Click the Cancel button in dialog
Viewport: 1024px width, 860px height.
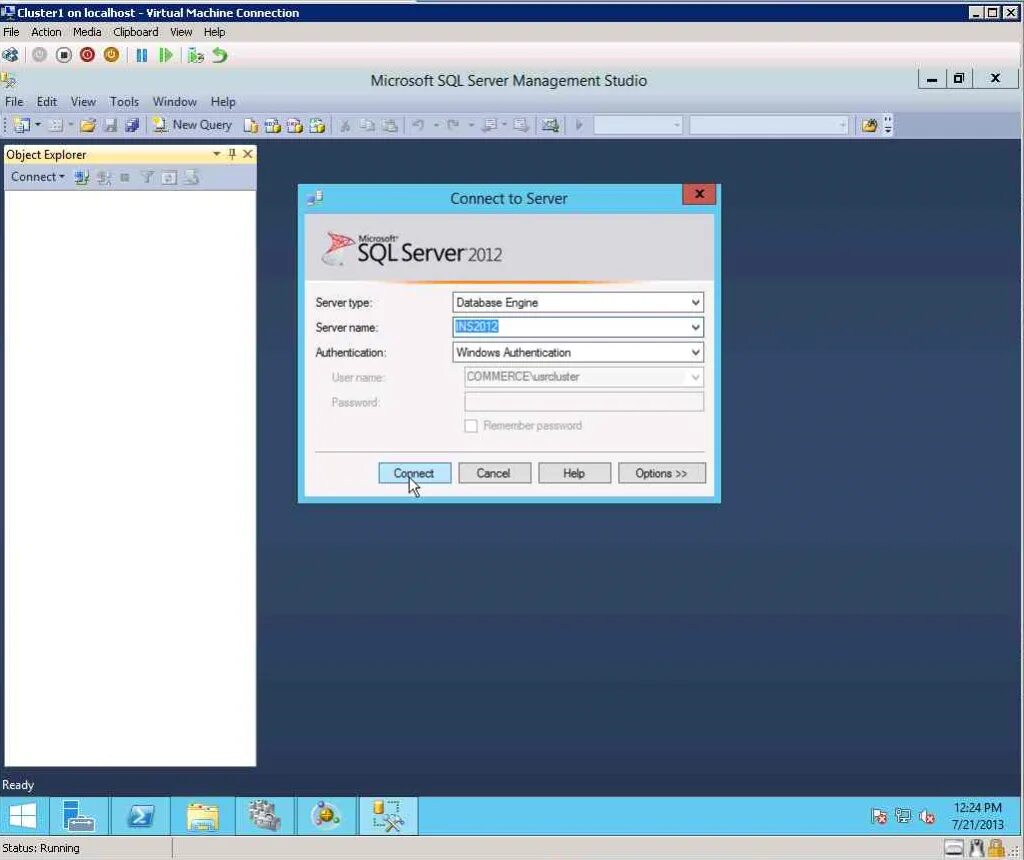[x=494, y=473]
